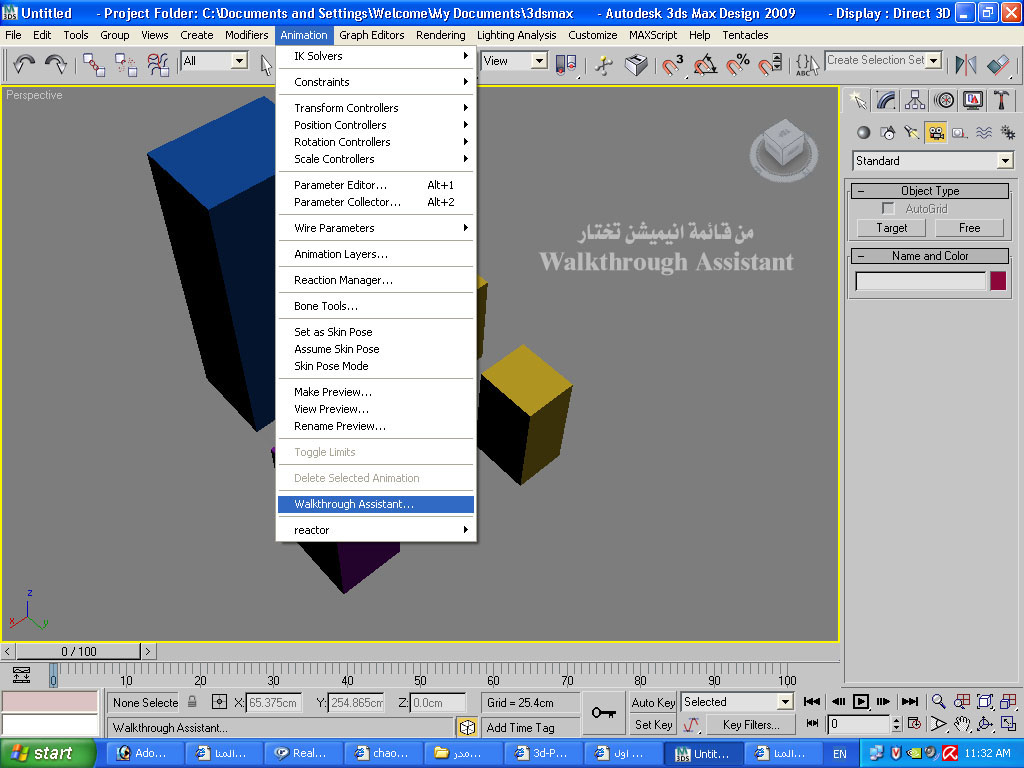Open Key Filters dialog button
The width and height of the screenshot is (1024, 768).
(751, 725)
